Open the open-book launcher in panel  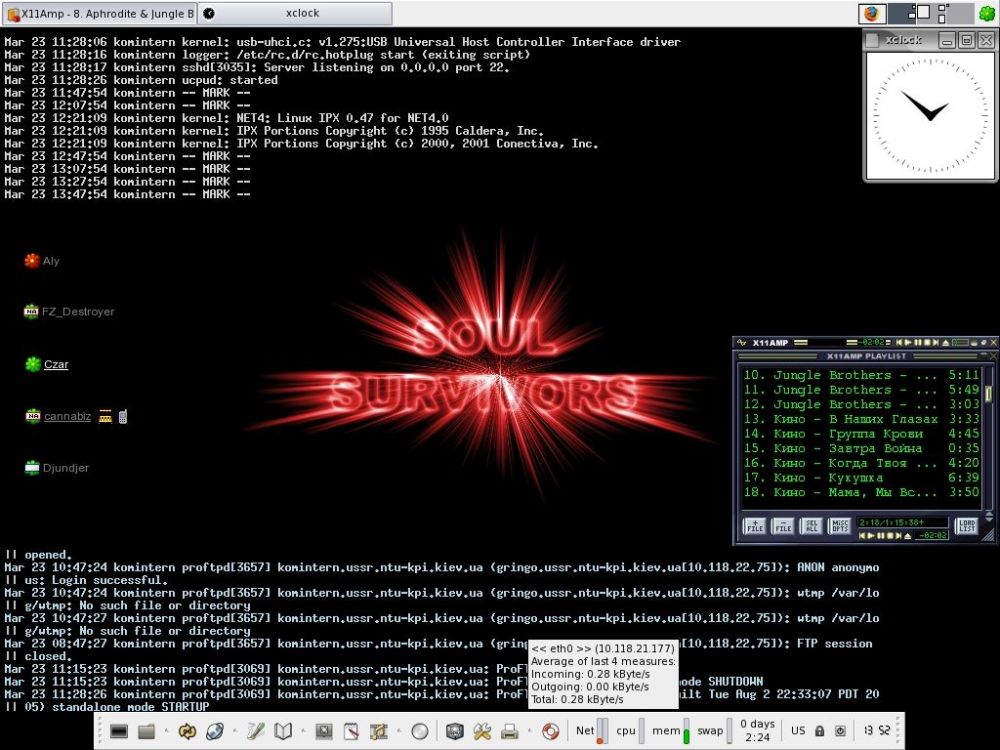(x=283, y=731)
